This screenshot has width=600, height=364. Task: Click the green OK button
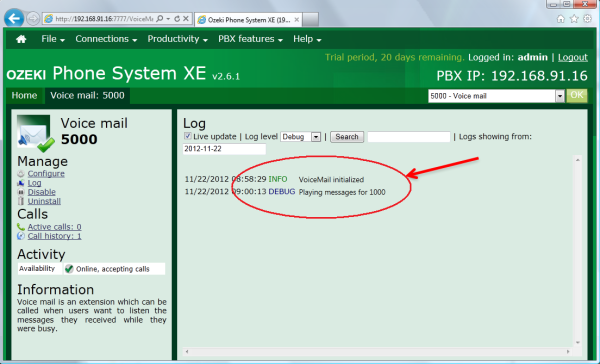(x=577, y=95)
